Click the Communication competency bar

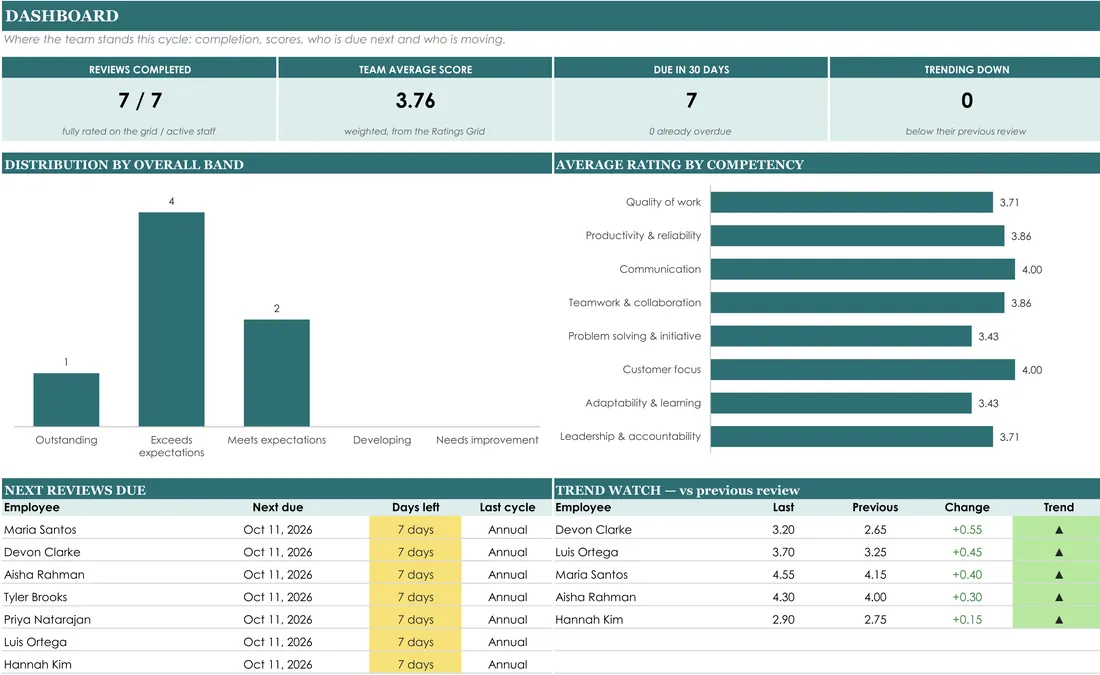pos(863,269)
